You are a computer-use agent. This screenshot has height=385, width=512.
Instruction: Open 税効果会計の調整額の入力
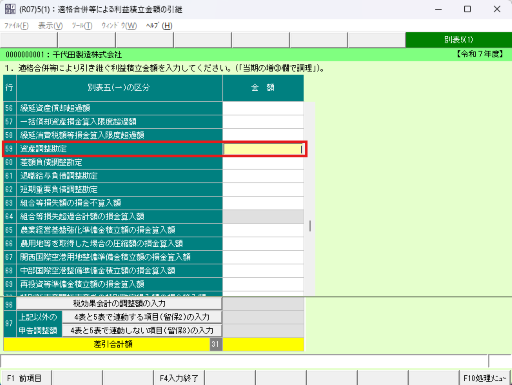click(x=119, y=304)
